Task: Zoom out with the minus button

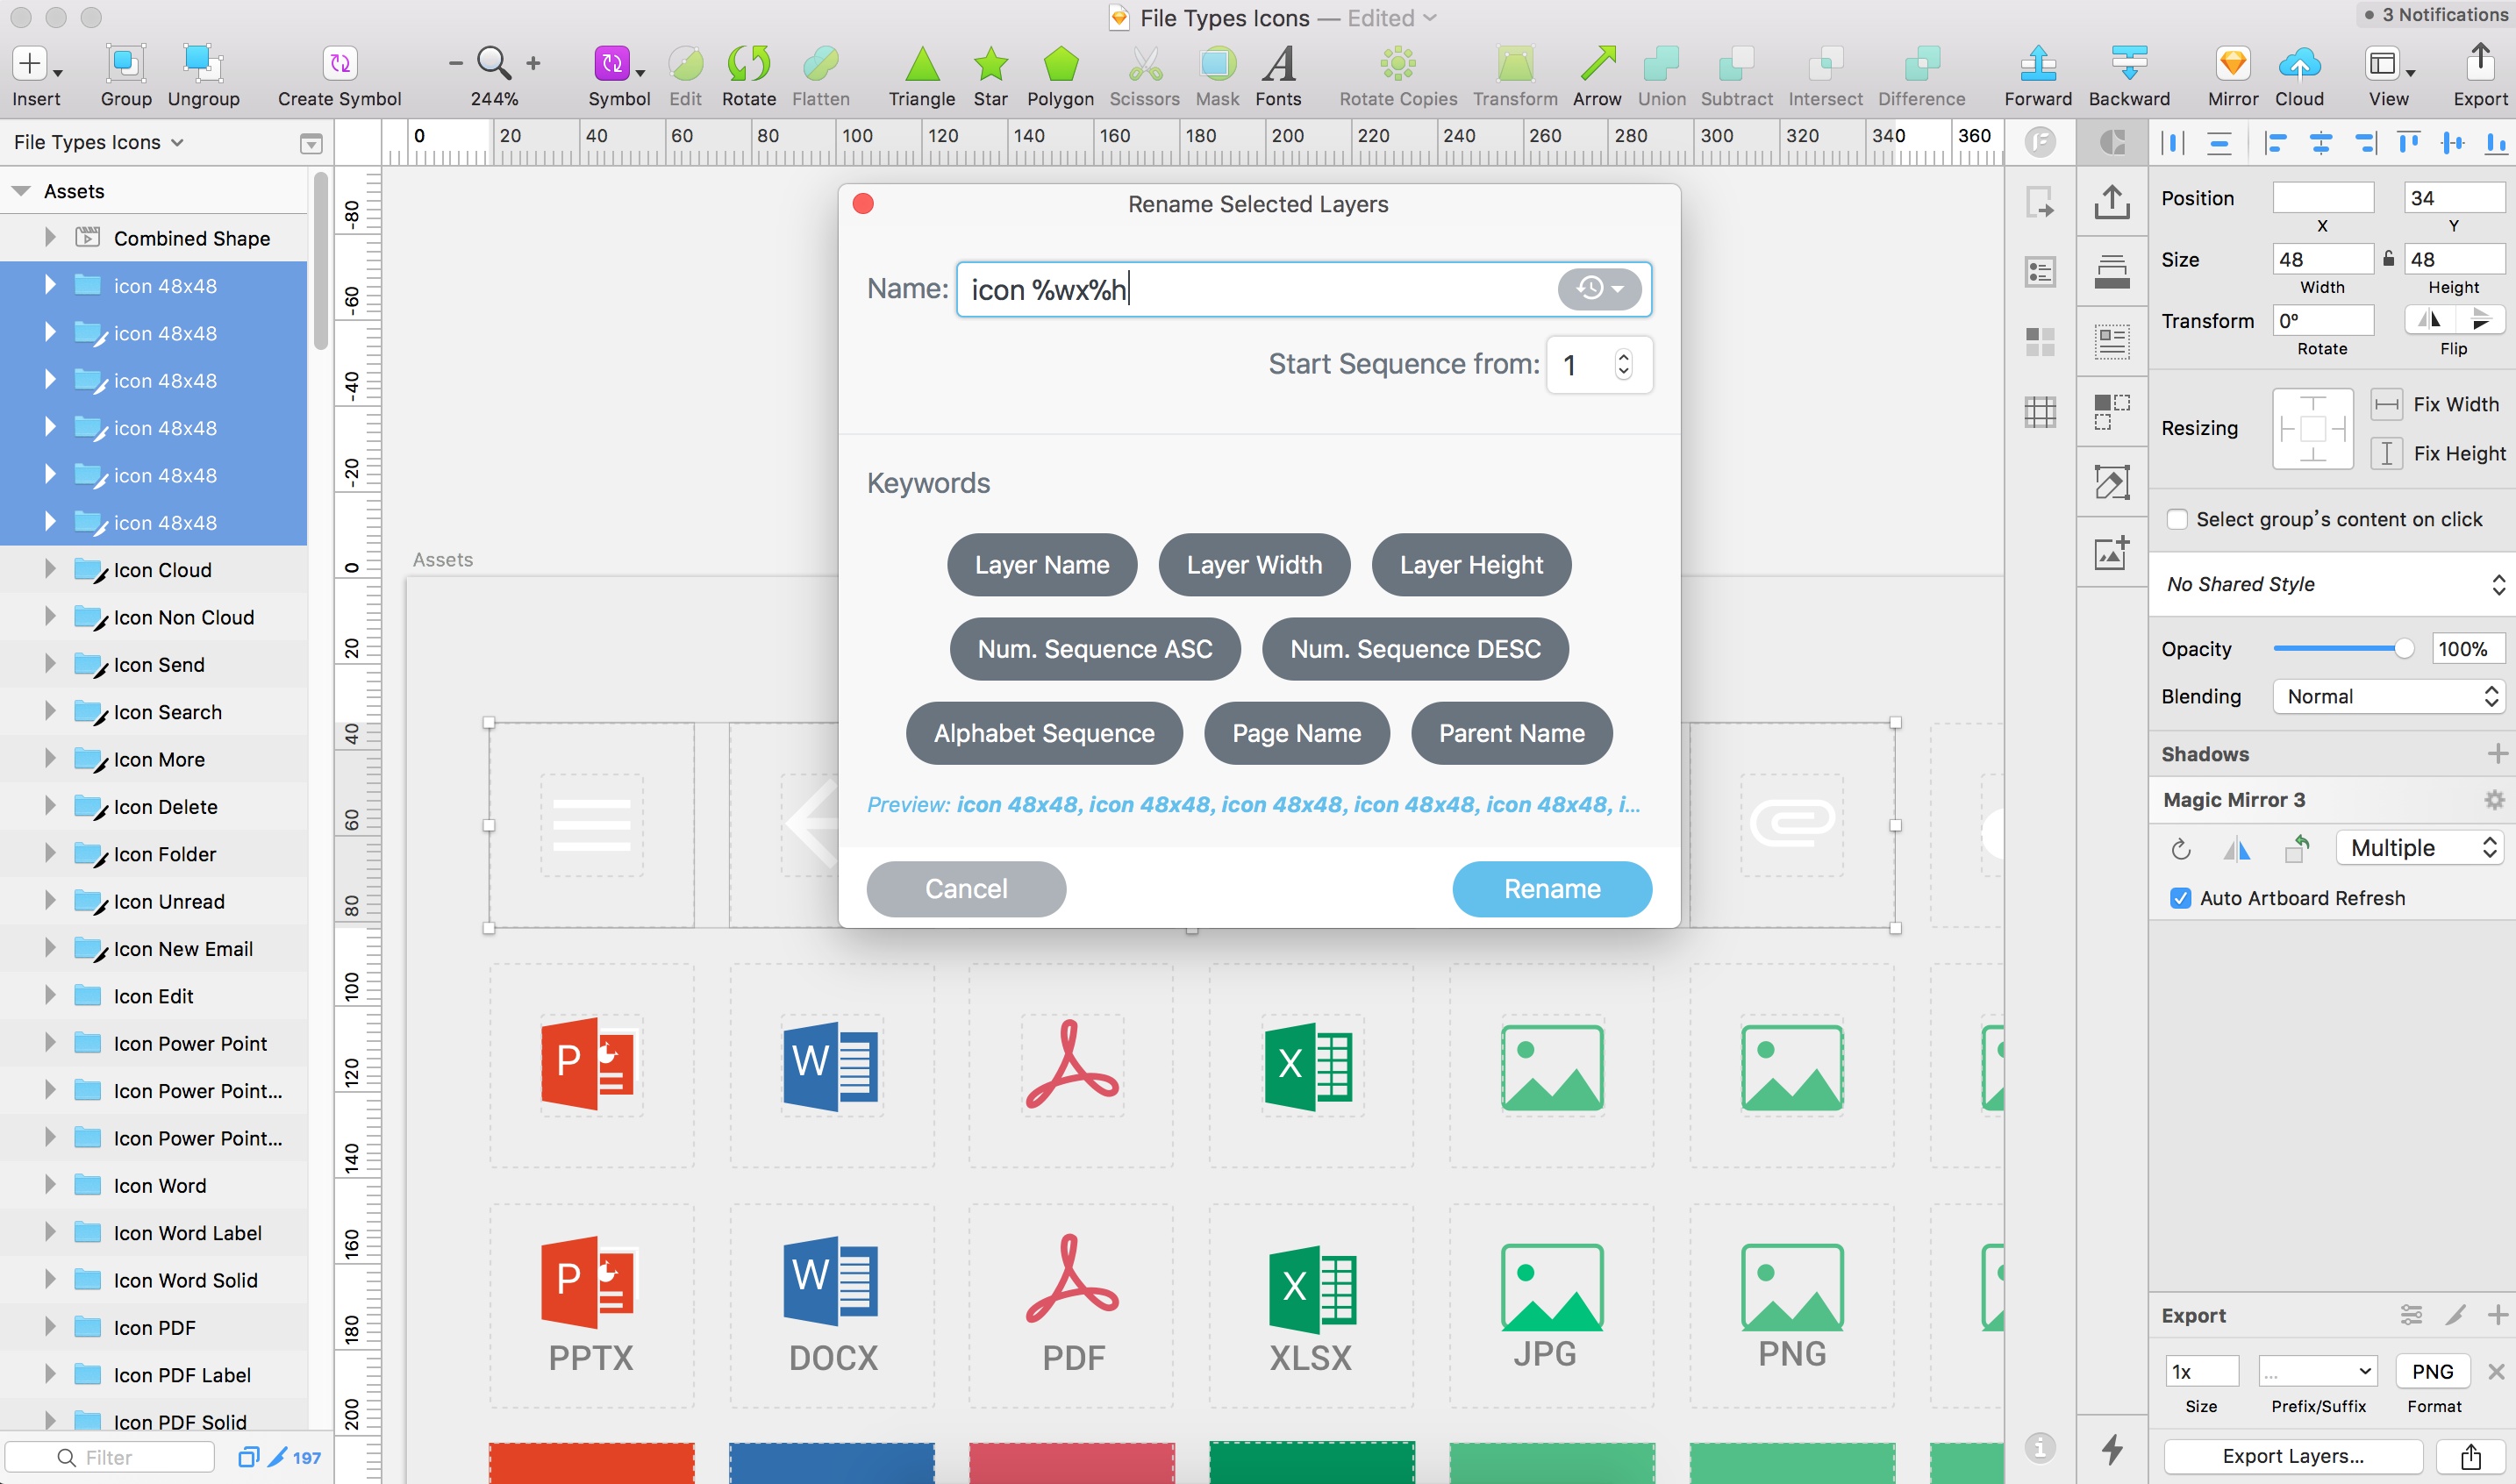Action: [456, 63]
